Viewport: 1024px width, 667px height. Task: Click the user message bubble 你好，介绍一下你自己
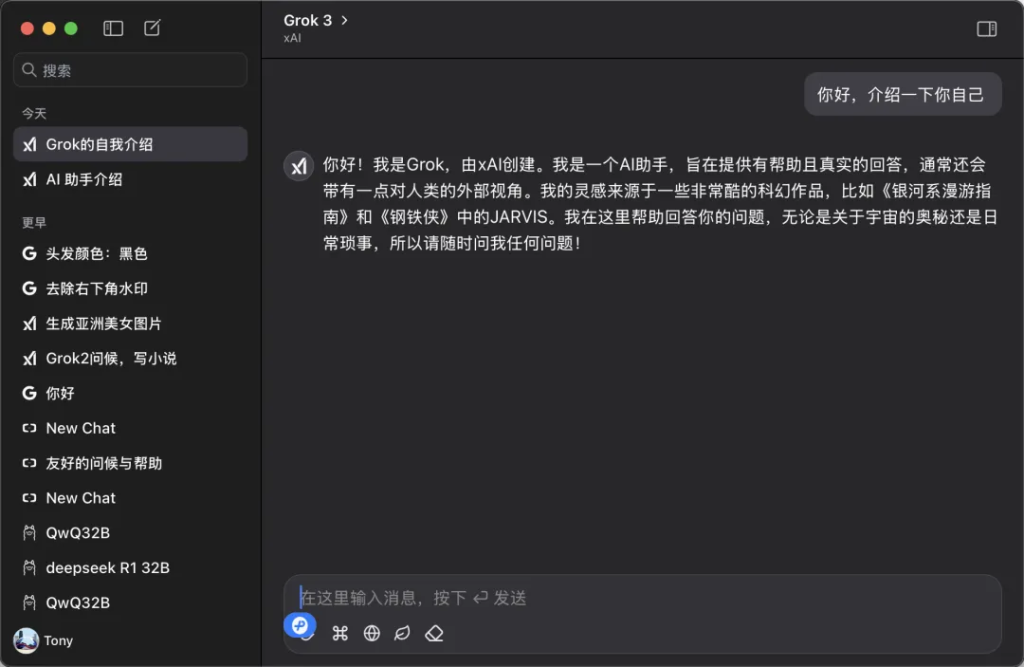[x=902, y=95]
